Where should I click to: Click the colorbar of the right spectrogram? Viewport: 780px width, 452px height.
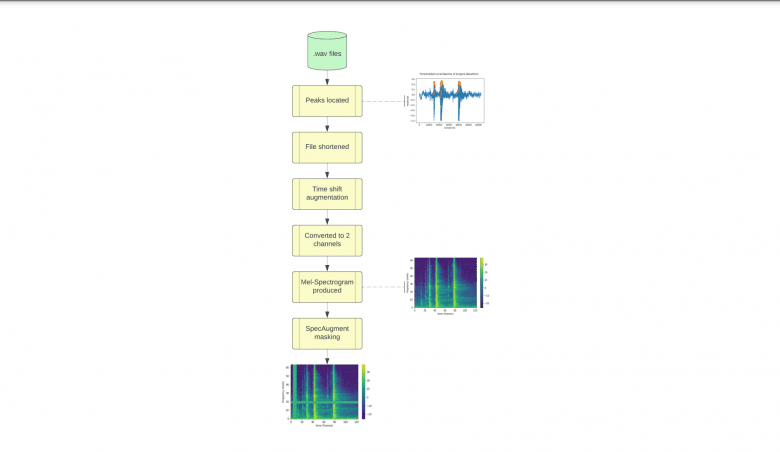coord(481,283)
